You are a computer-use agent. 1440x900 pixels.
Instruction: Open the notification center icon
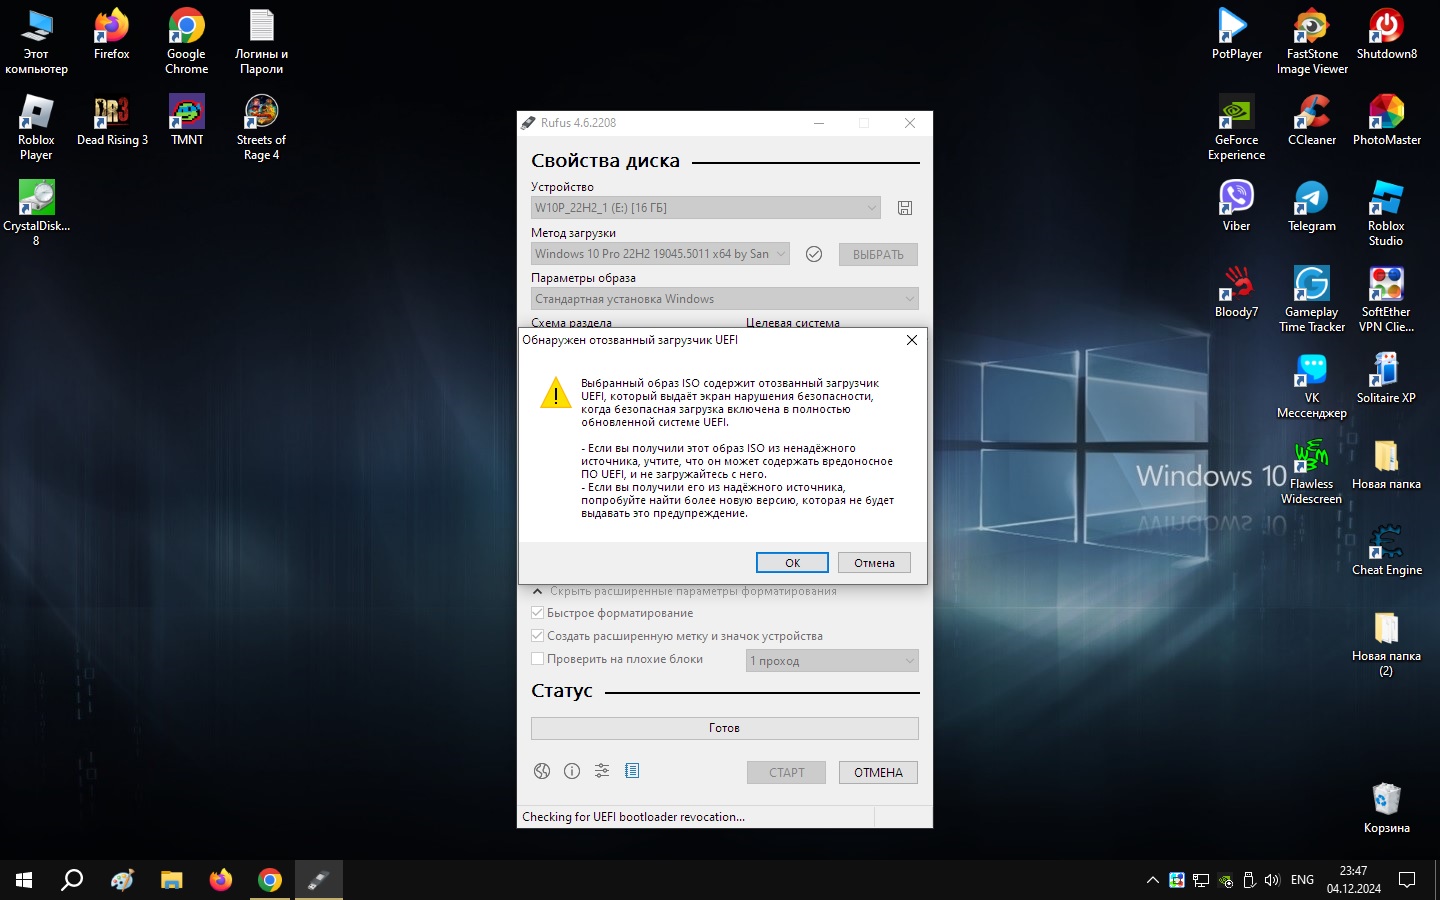(1407, 880)
